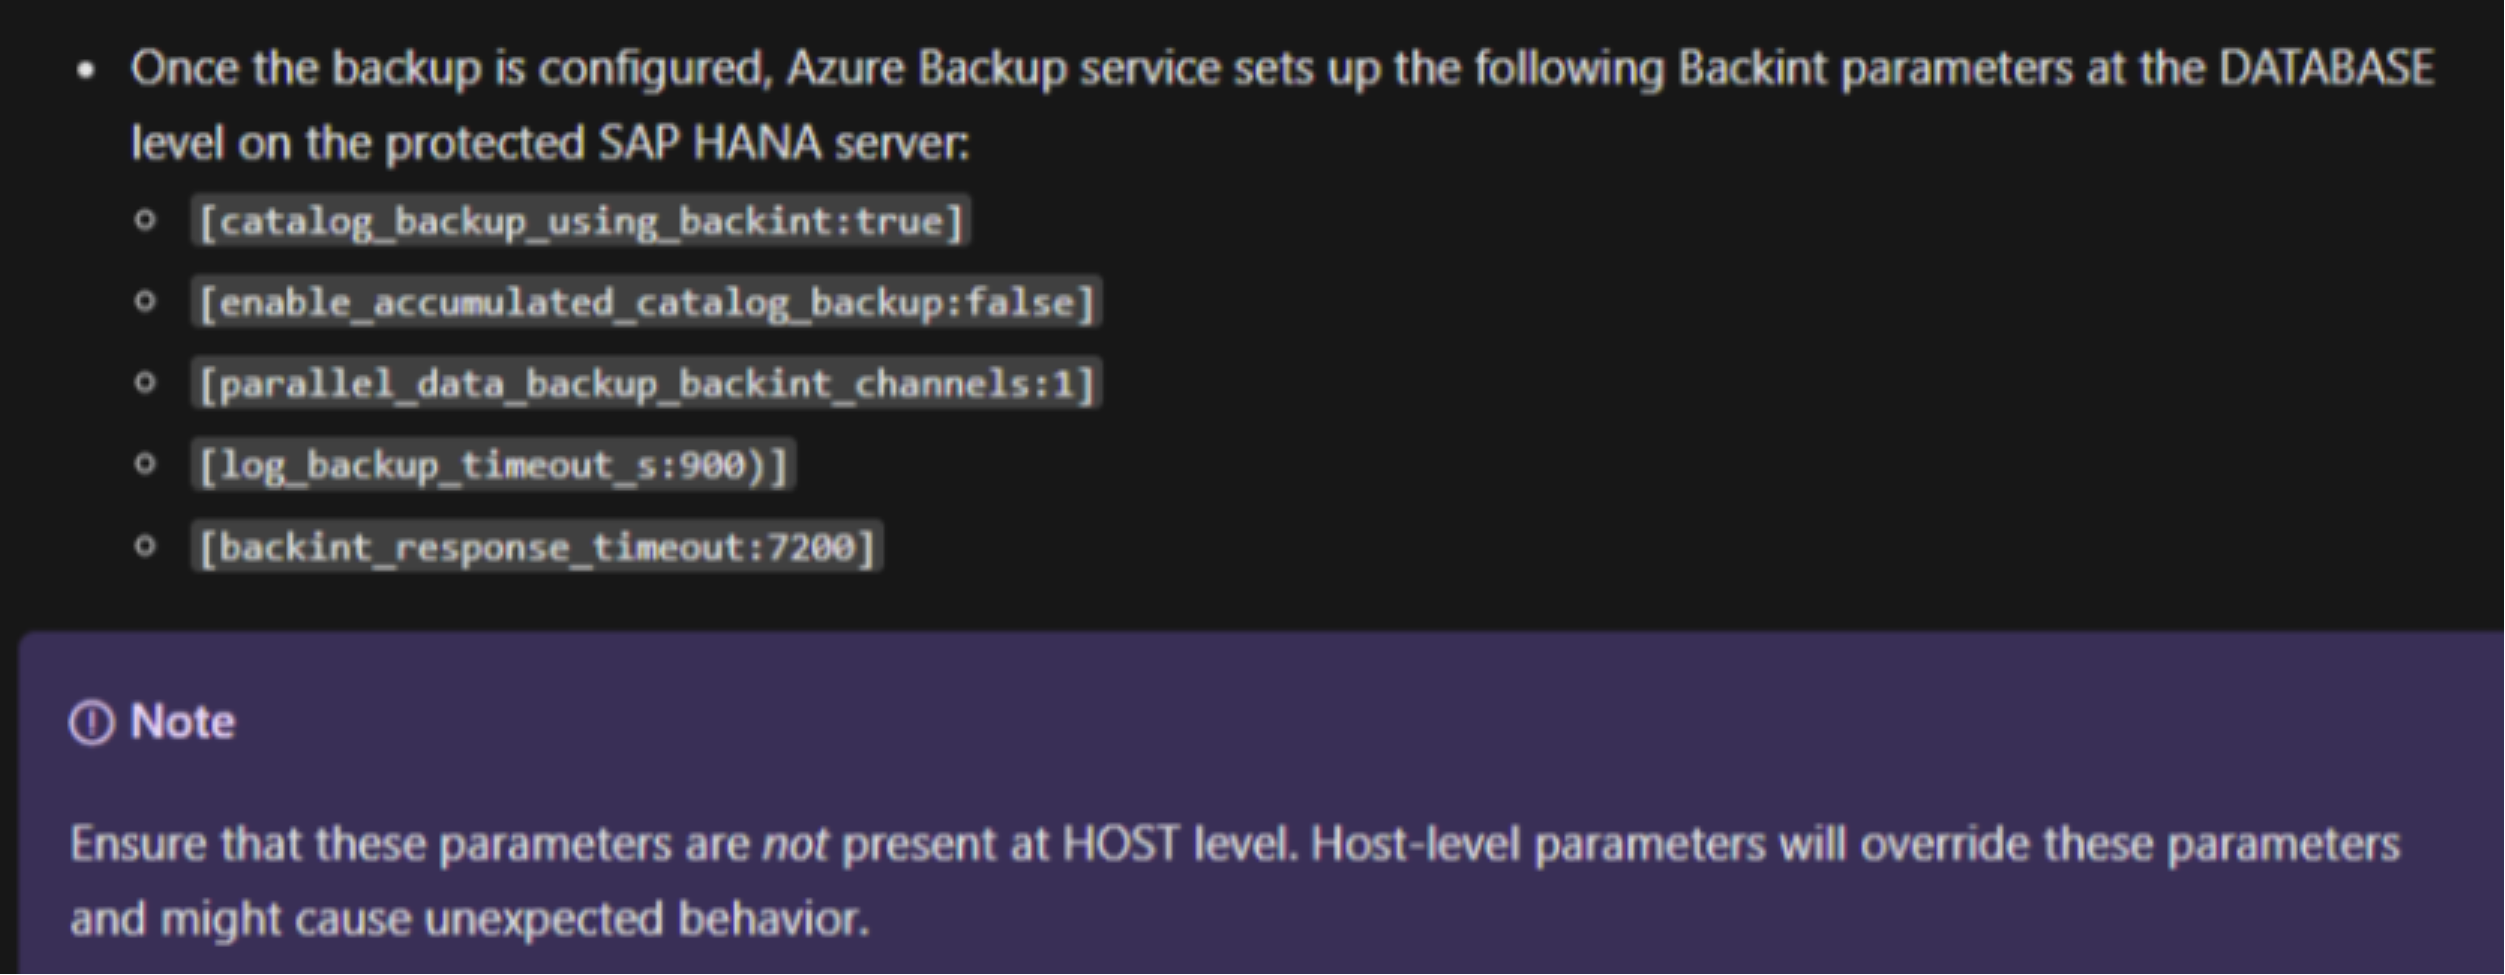
Task: Click the Note heading label
Action: coord(183,722)
